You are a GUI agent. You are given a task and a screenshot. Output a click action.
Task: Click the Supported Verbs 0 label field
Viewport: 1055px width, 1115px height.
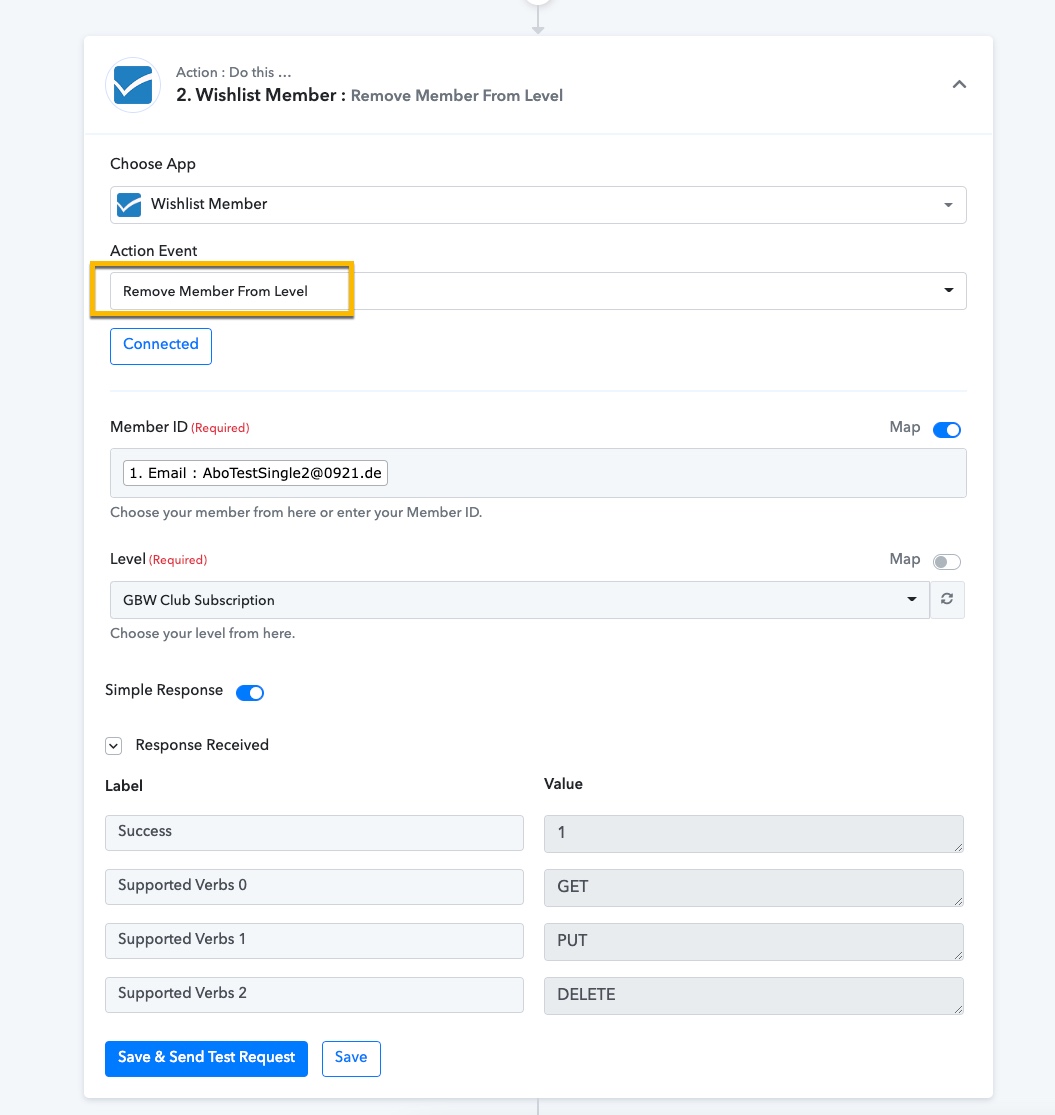tap(314, 887)
